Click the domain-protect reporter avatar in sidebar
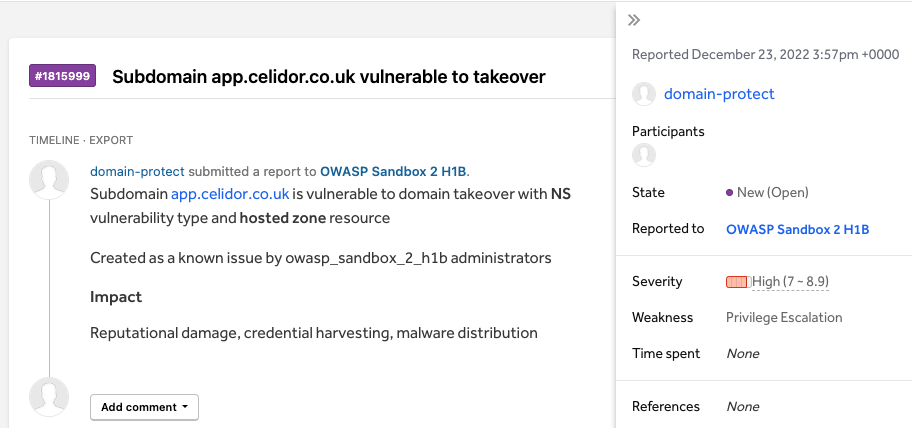The height and width of the screenshot is (428, 912). click(x=644, y=94)
